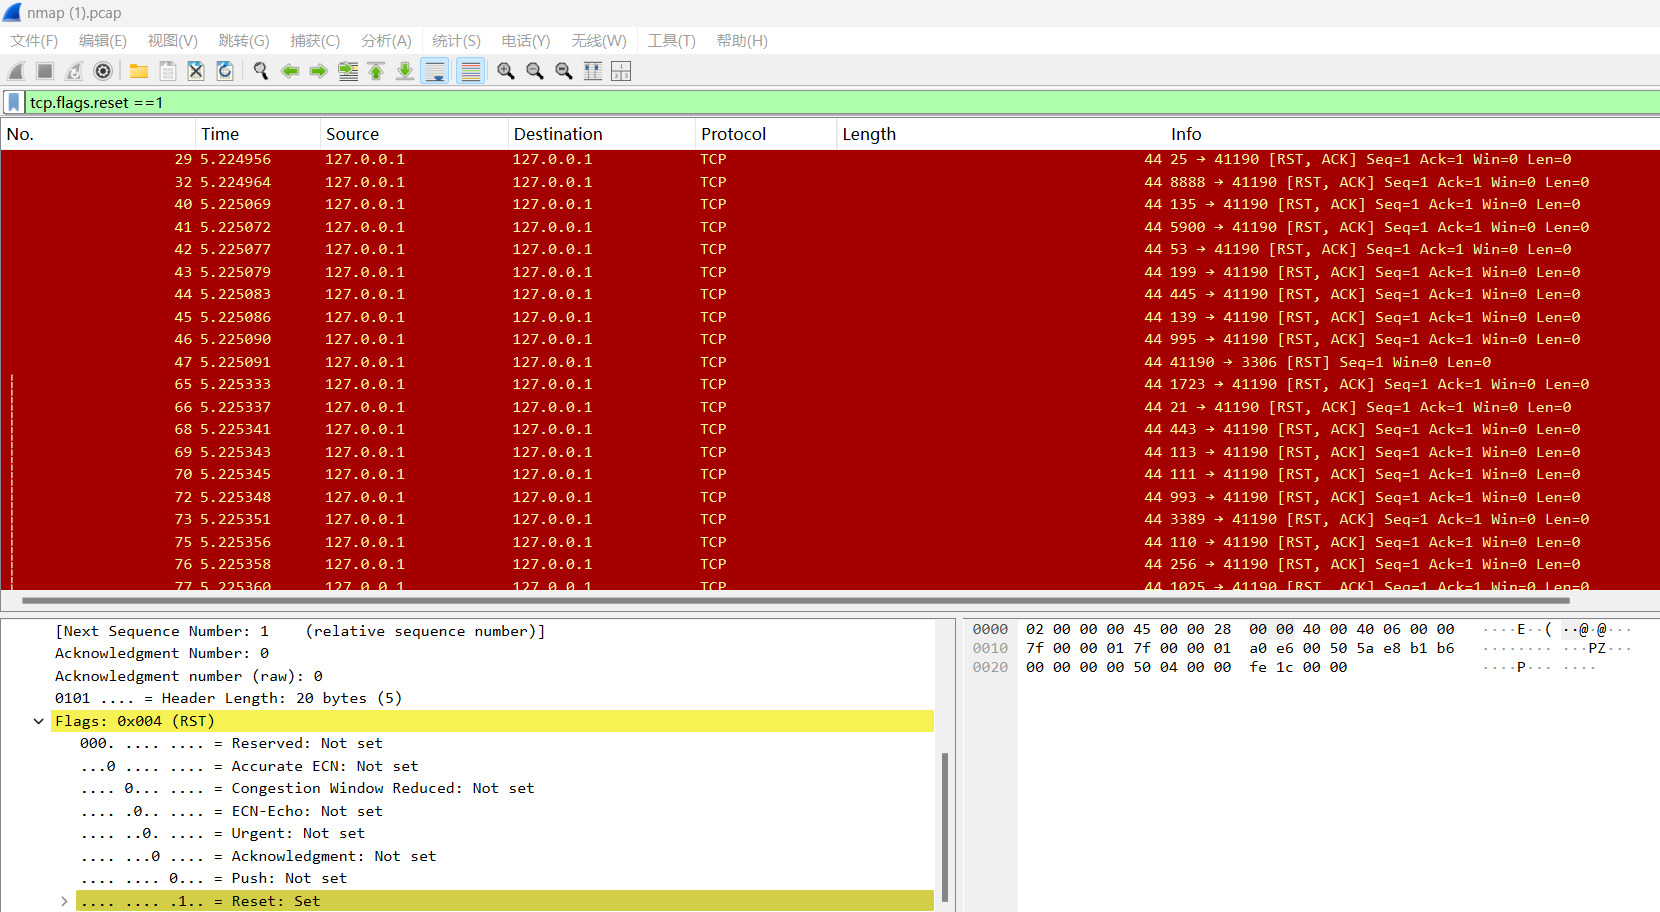Click the display filter bookmark icon
This screenshot has width=1660, height=912.
[13, 102]
